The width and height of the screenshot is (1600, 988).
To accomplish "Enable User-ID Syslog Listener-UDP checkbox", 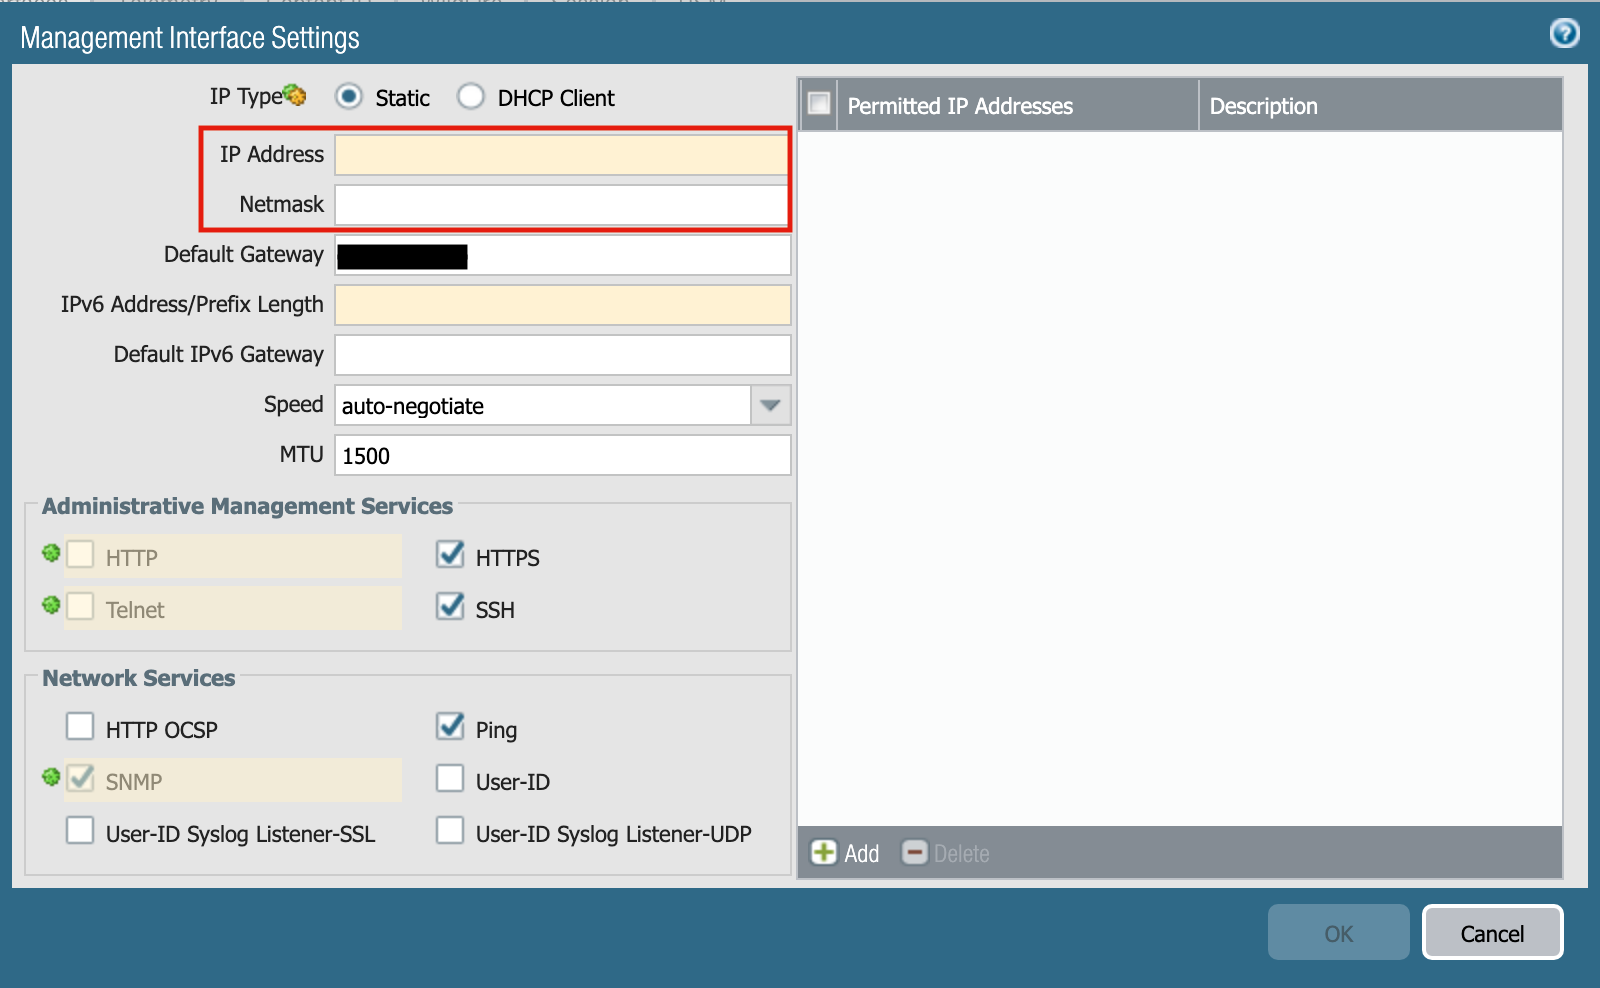I will tap(450, 830).
